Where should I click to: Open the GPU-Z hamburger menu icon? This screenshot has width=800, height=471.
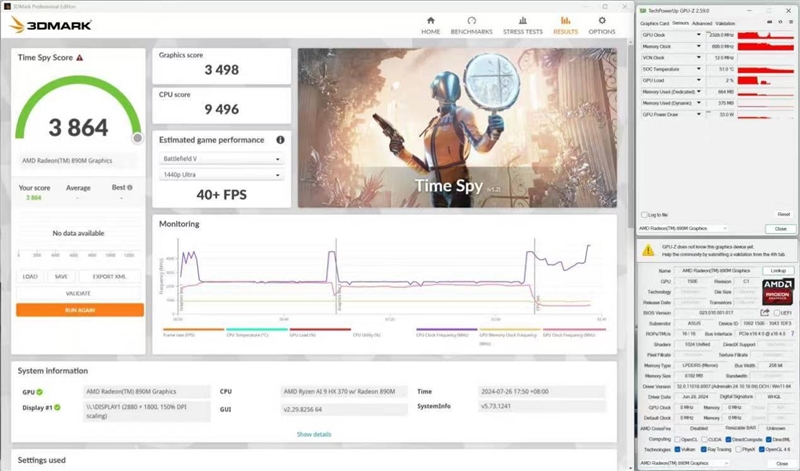(x=791, y=22)
